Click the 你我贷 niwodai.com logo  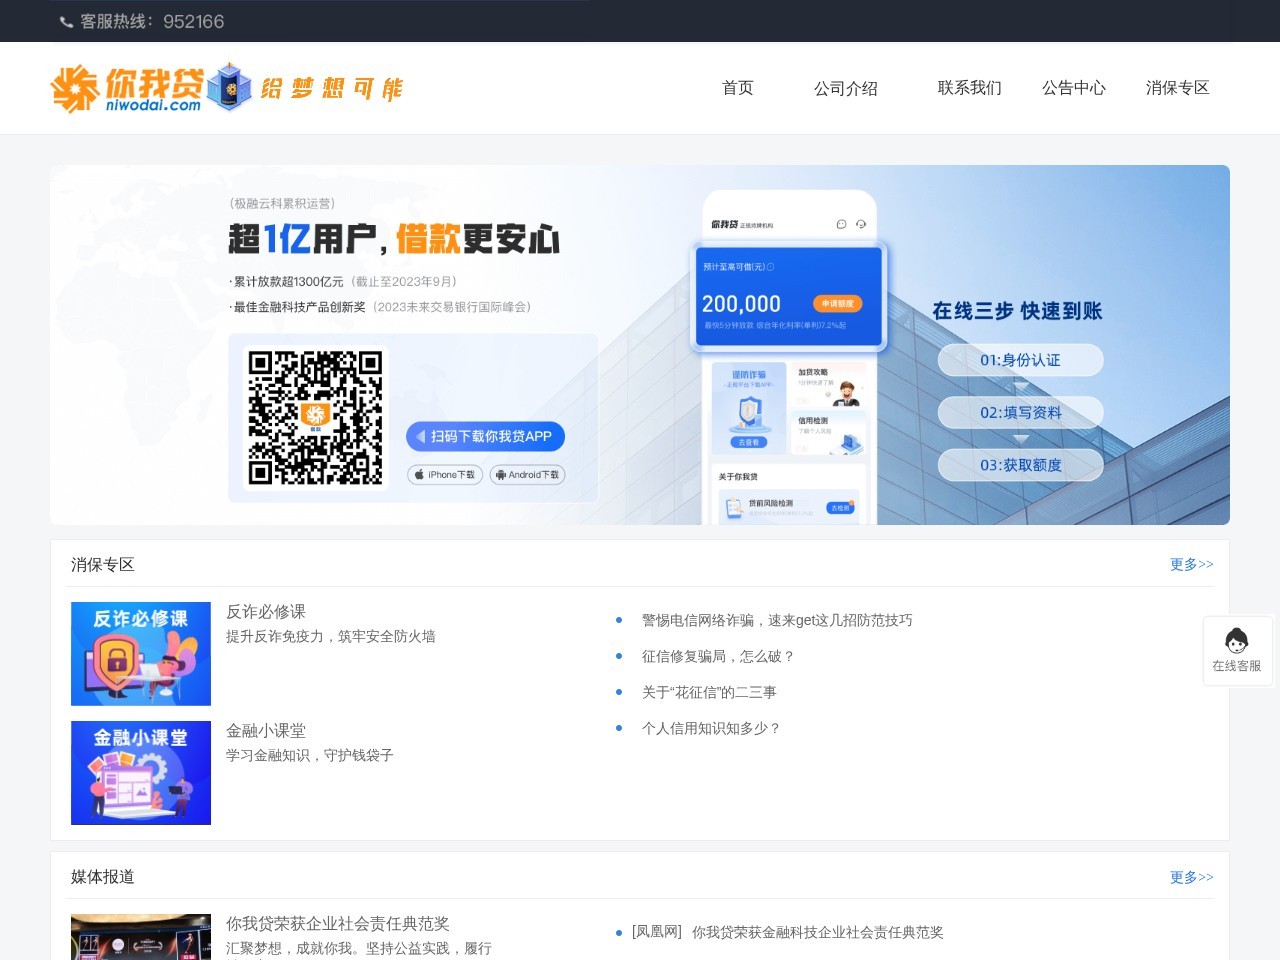[x=127, y=88]
